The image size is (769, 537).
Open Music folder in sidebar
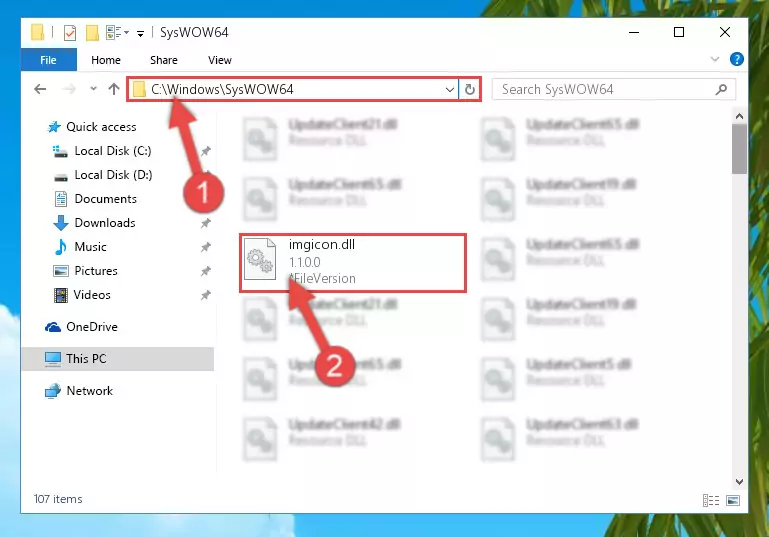tap(90, 247)
